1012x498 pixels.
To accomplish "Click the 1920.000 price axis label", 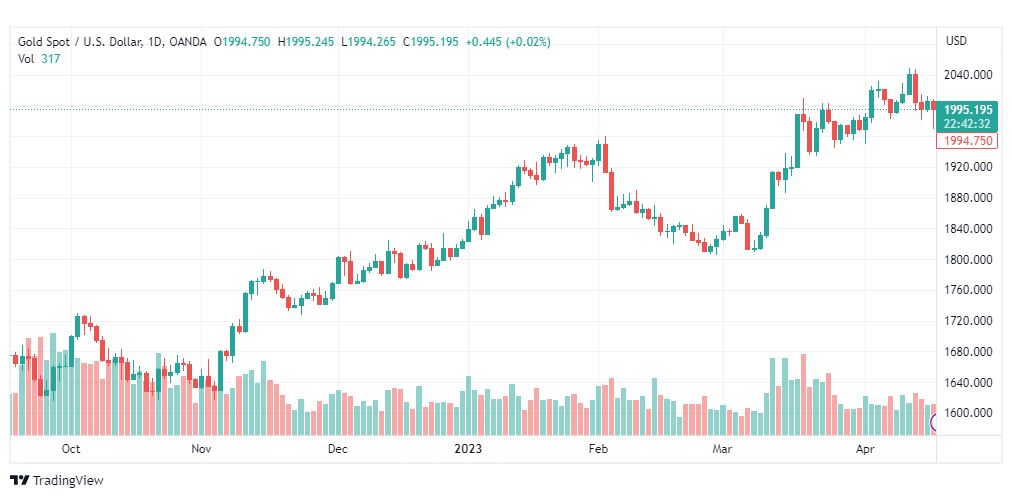I will (968, 167).
